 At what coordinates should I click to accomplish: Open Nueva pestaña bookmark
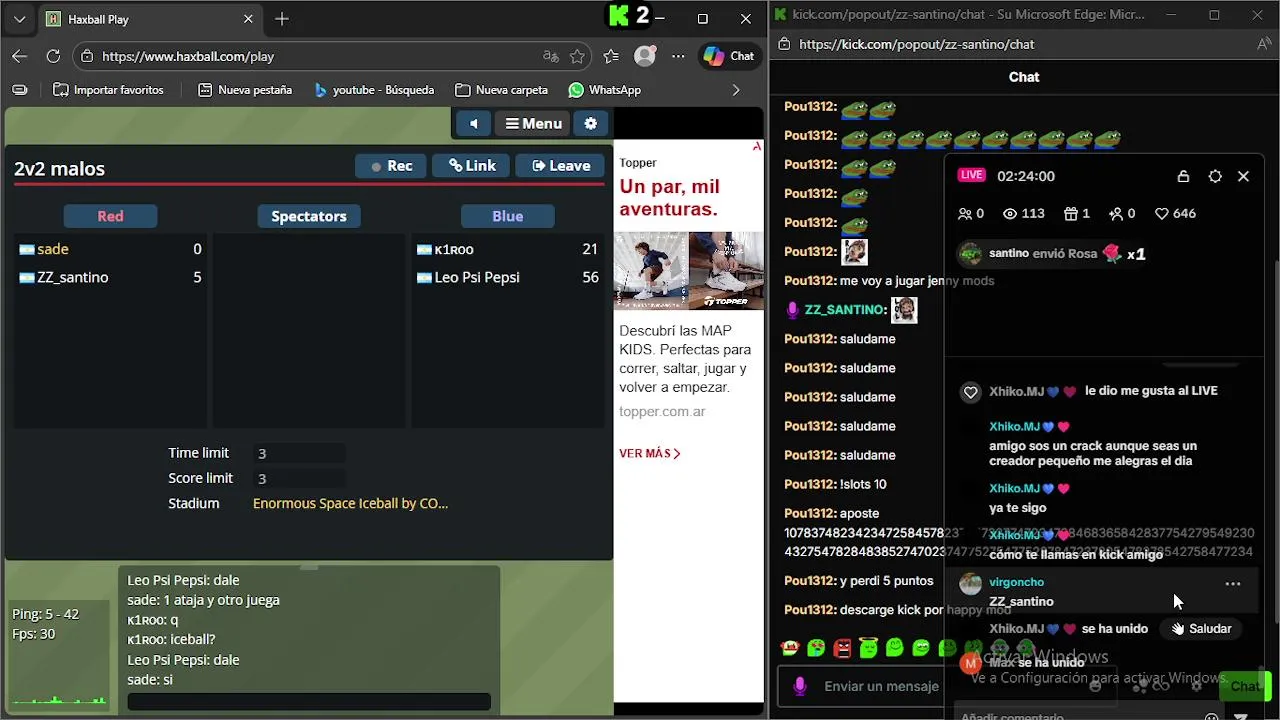point(245,90)
